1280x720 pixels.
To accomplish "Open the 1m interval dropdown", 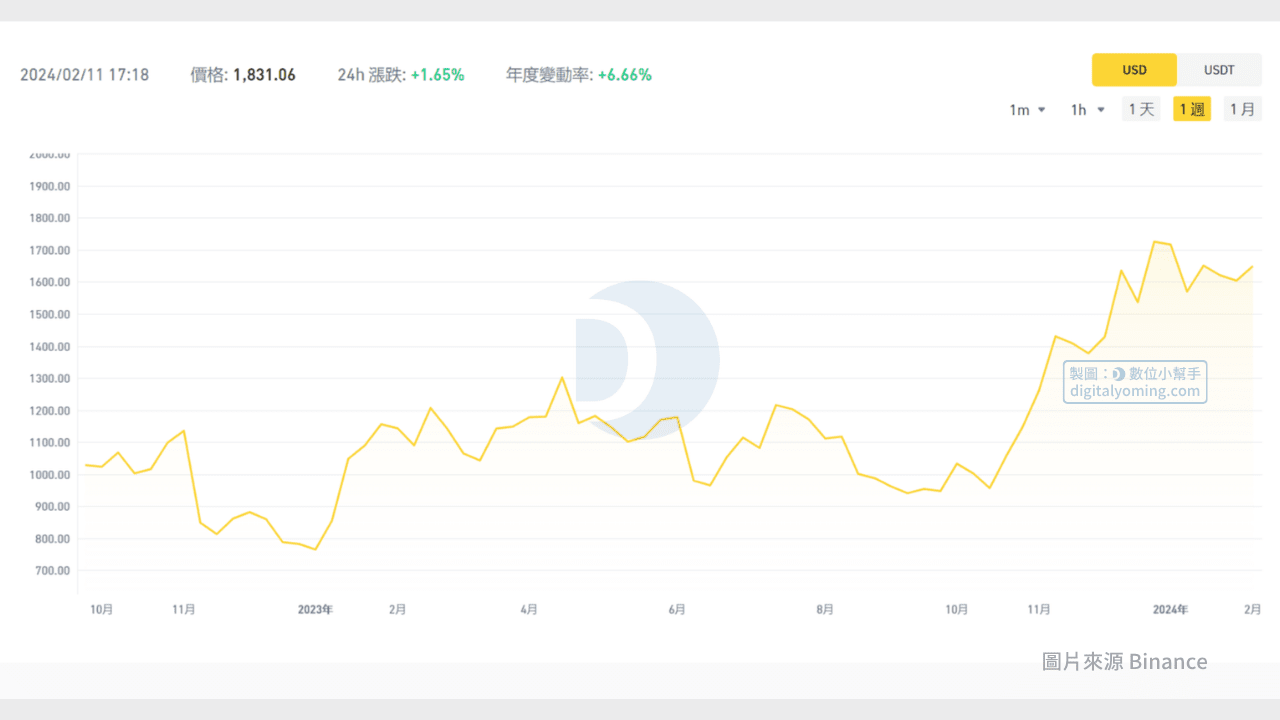I will (1027, 110).
